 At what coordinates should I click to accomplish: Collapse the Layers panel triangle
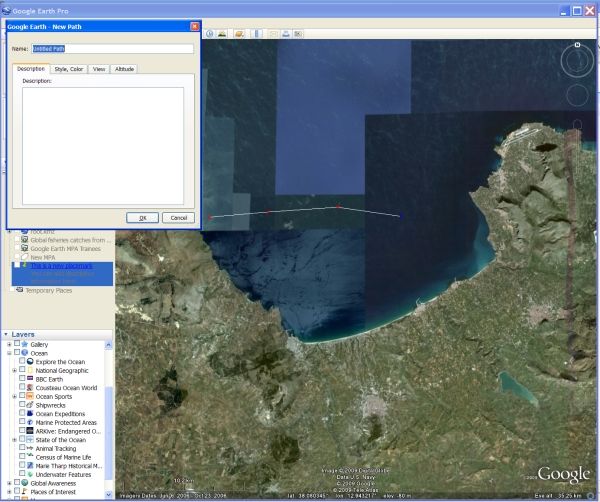[x=6, y=334]
